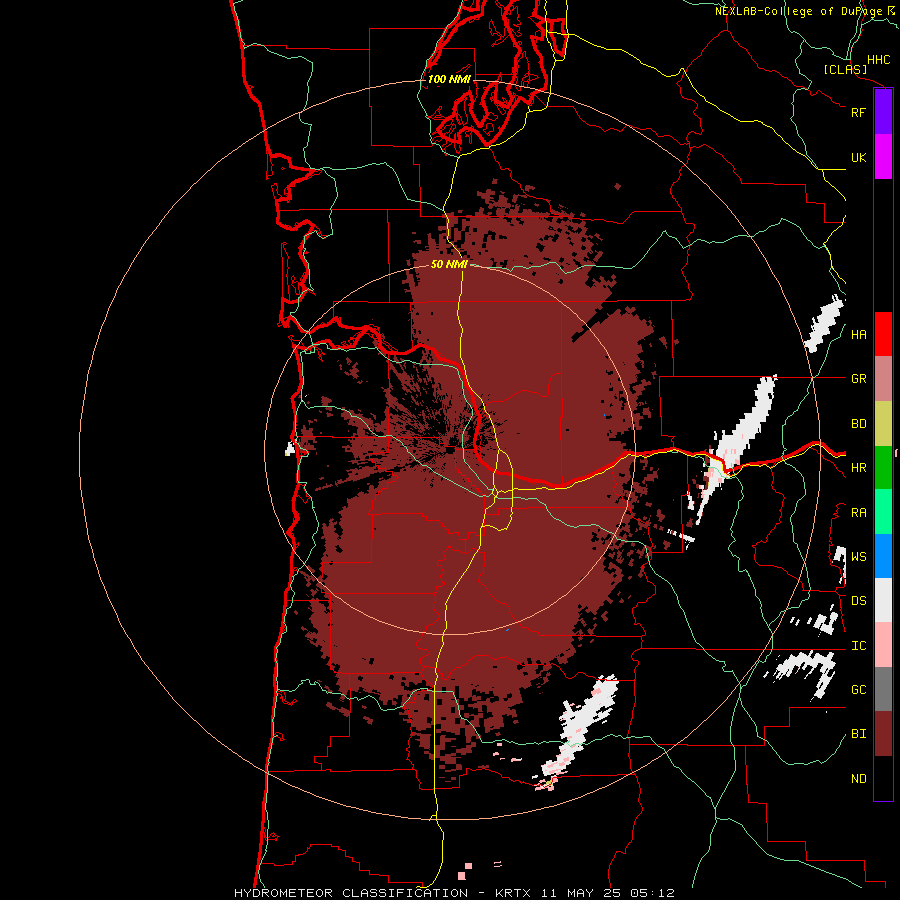Click the 11 MAY 25 05:12 timestamp
The image size is (900, 900).
[x=608, y=893]
